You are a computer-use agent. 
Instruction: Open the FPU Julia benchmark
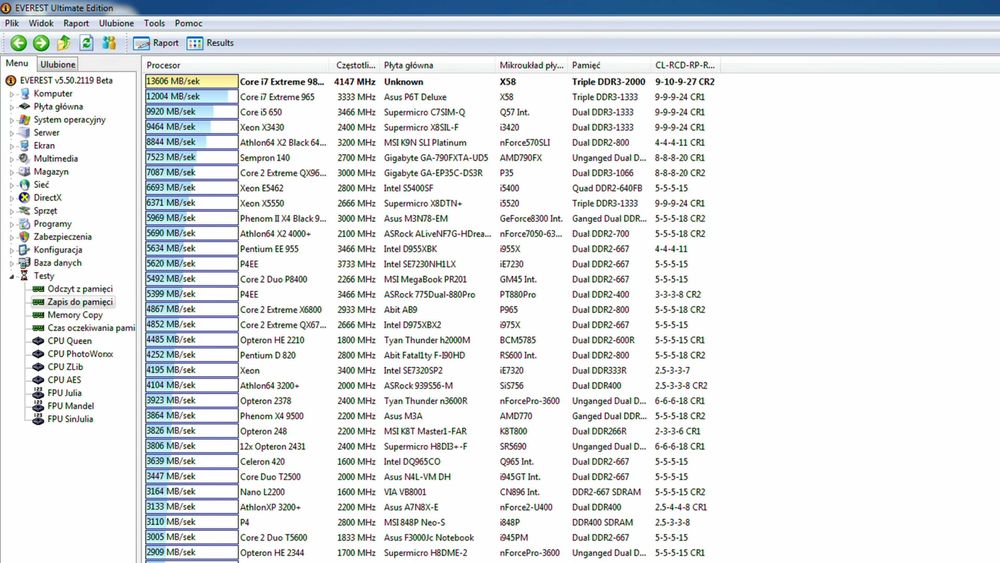(64, 393)
